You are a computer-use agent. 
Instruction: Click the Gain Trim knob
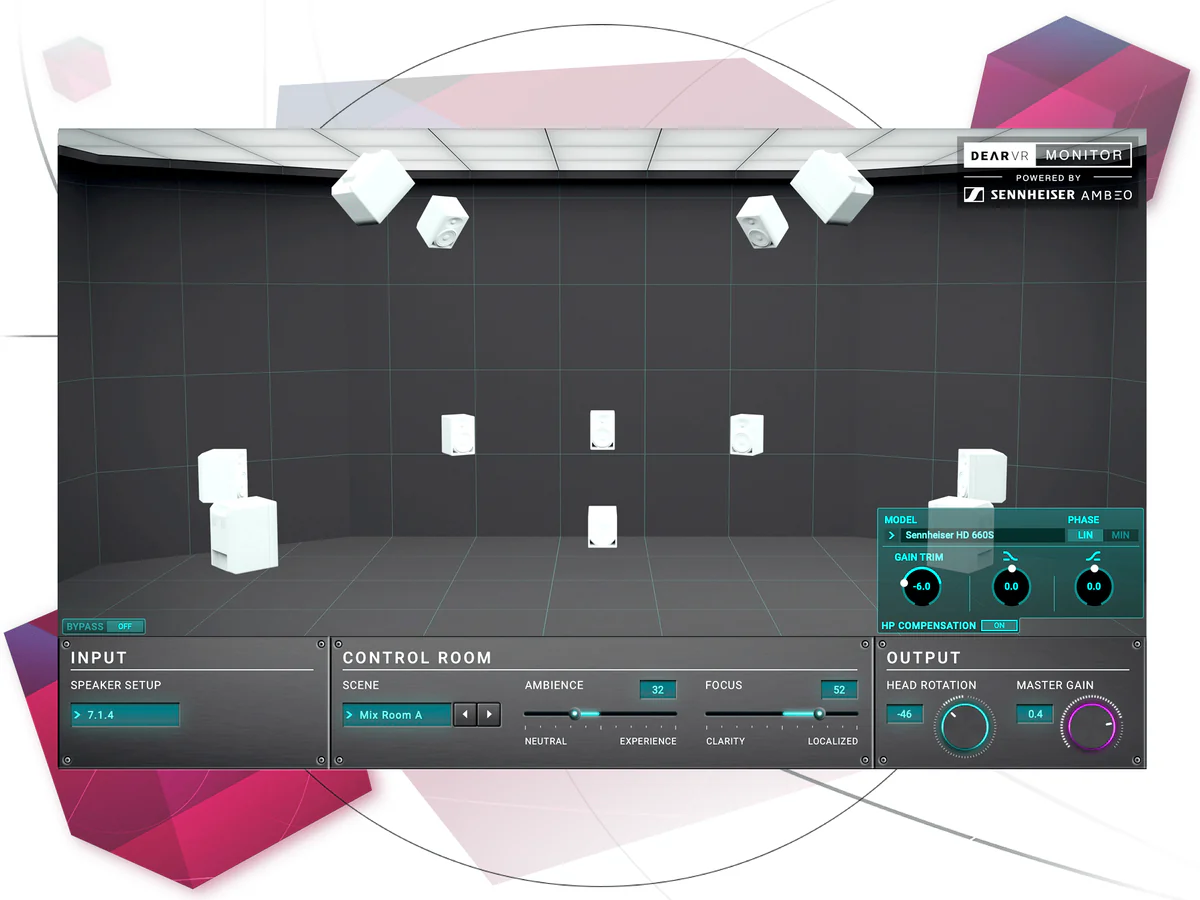[x=921, y=586]
